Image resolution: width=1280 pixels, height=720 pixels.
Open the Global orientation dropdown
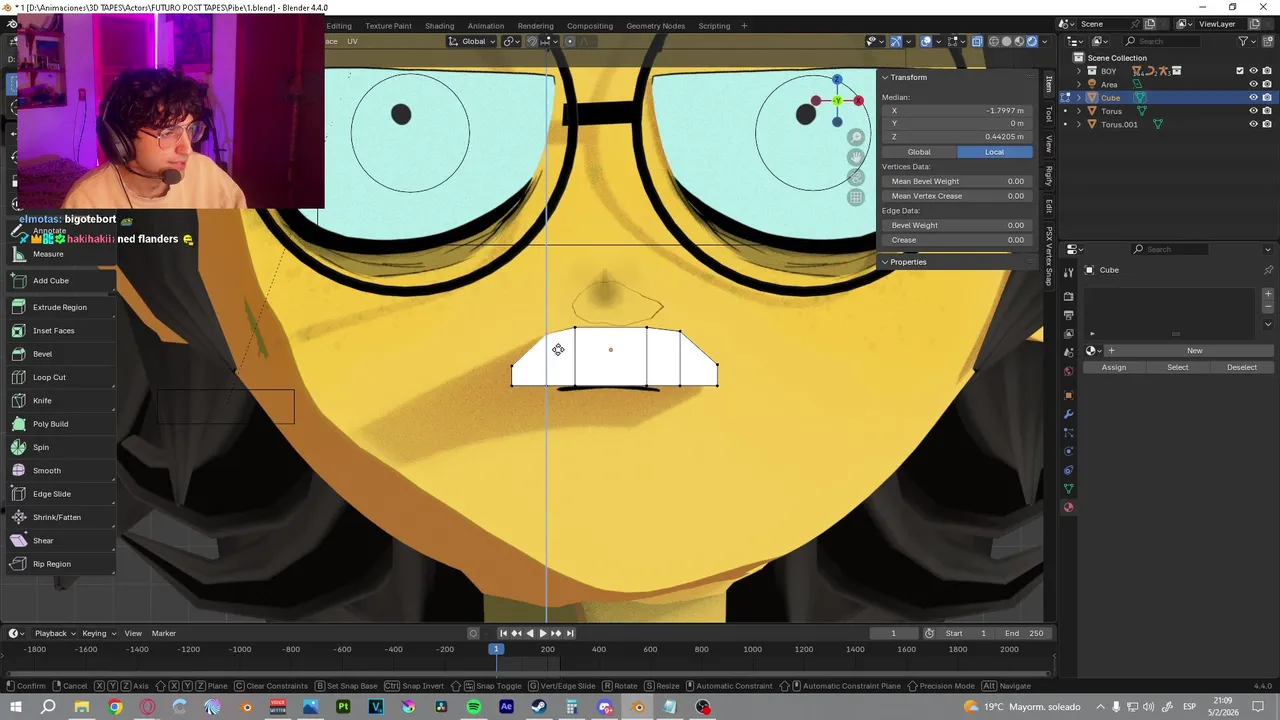click(x=472, y=41)
